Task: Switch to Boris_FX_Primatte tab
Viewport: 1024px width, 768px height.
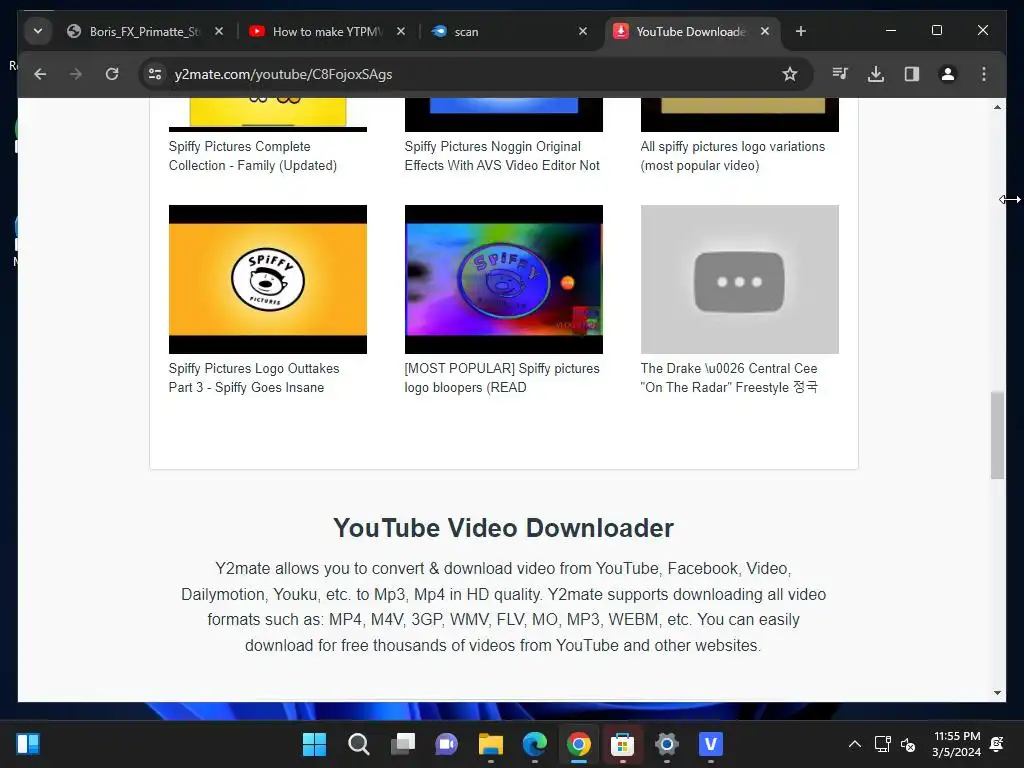Action: coord(144,31)
